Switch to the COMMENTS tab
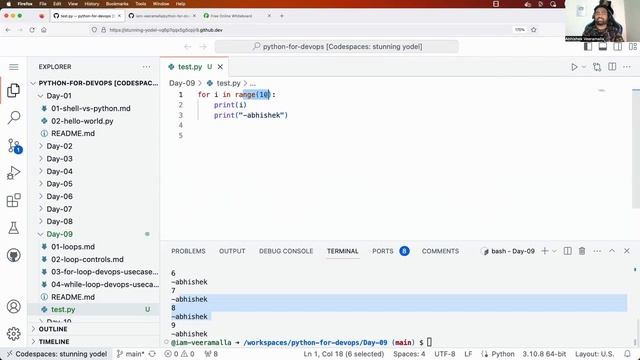This screenshot has height=360, width=640. pyautogui.click(x=440, y=251)
